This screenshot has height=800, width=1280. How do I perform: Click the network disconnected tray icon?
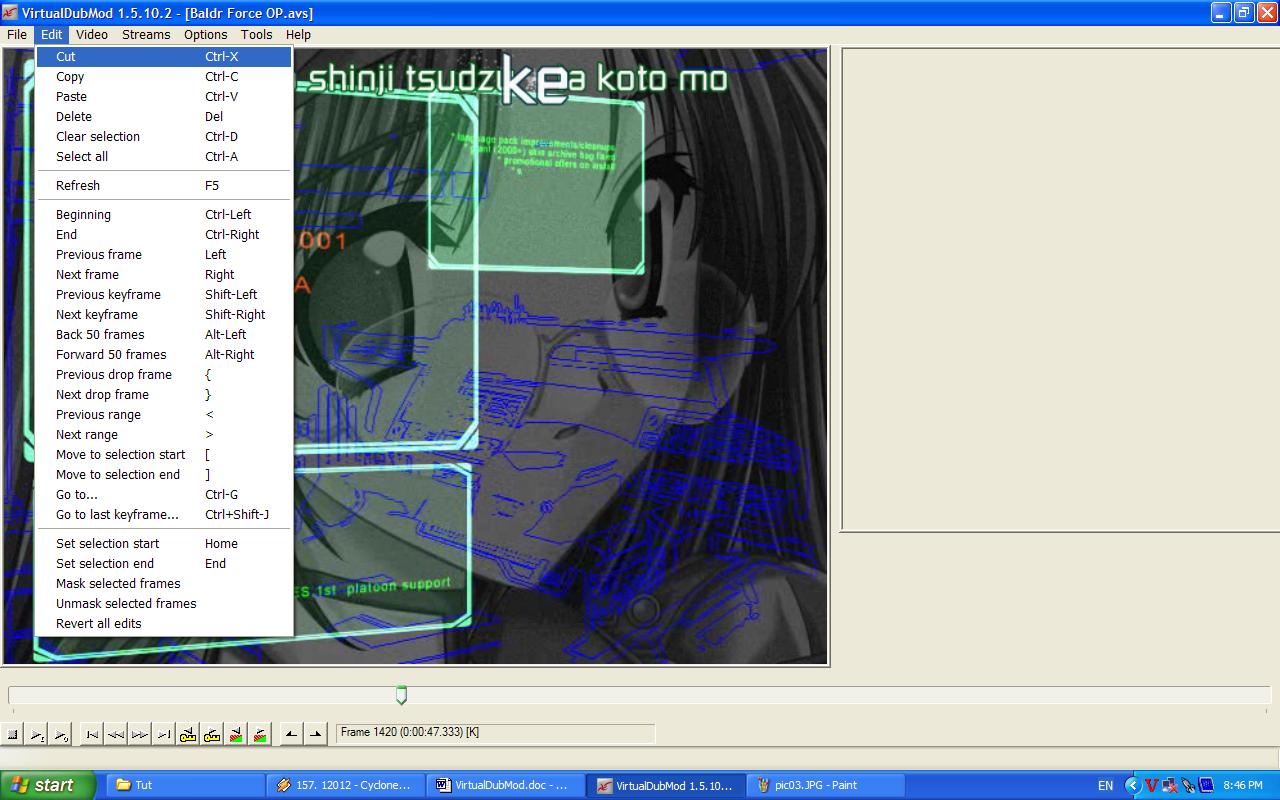coord(1169,785)
